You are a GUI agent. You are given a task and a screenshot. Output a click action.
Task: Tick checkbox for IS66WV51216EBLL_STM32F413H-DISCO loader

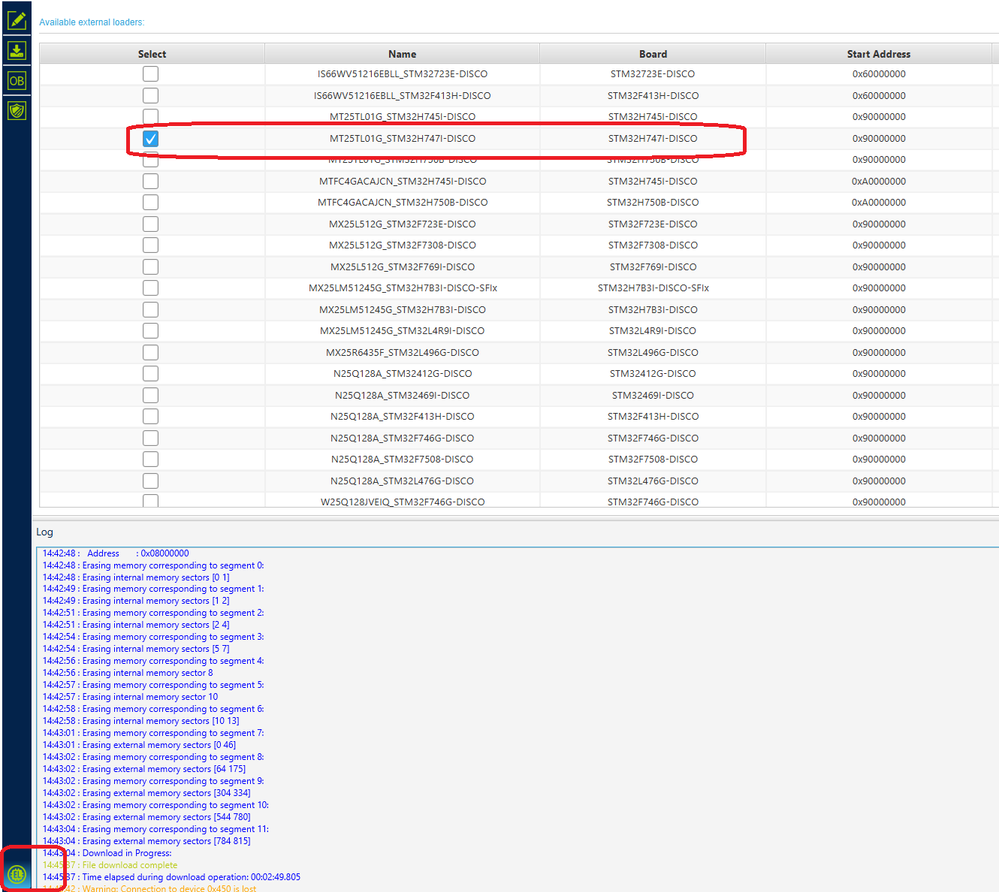click(x=150, y=96)
